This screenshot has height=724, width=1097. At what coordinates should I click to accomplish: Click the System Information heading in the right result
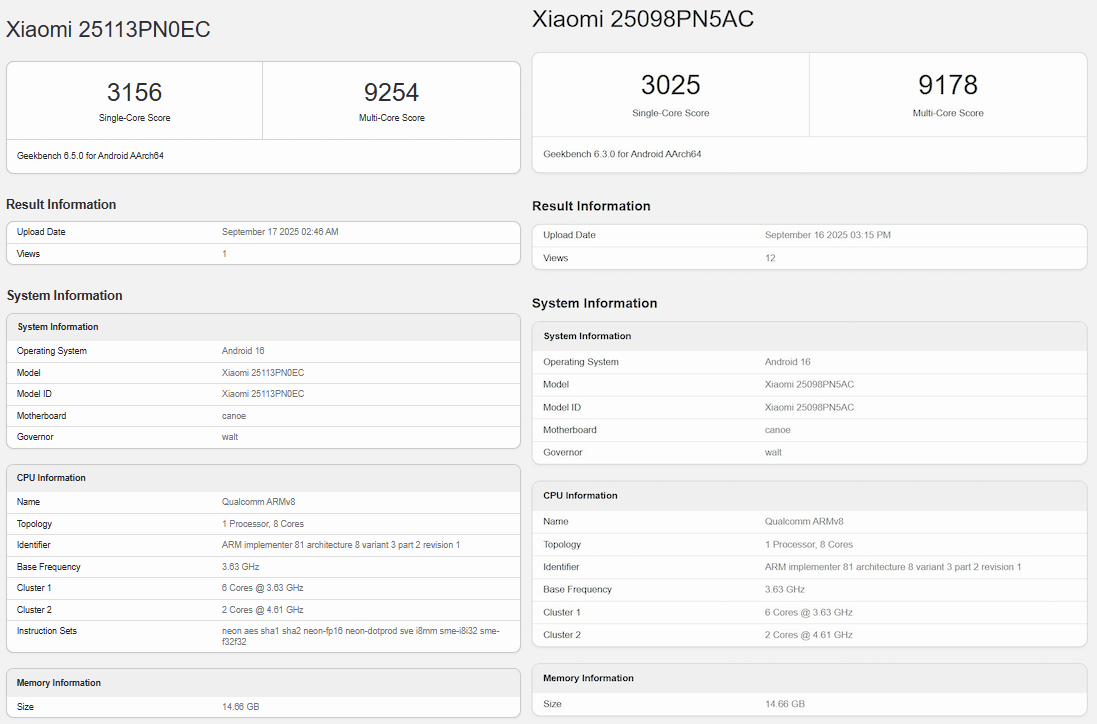tap(594, 303)
